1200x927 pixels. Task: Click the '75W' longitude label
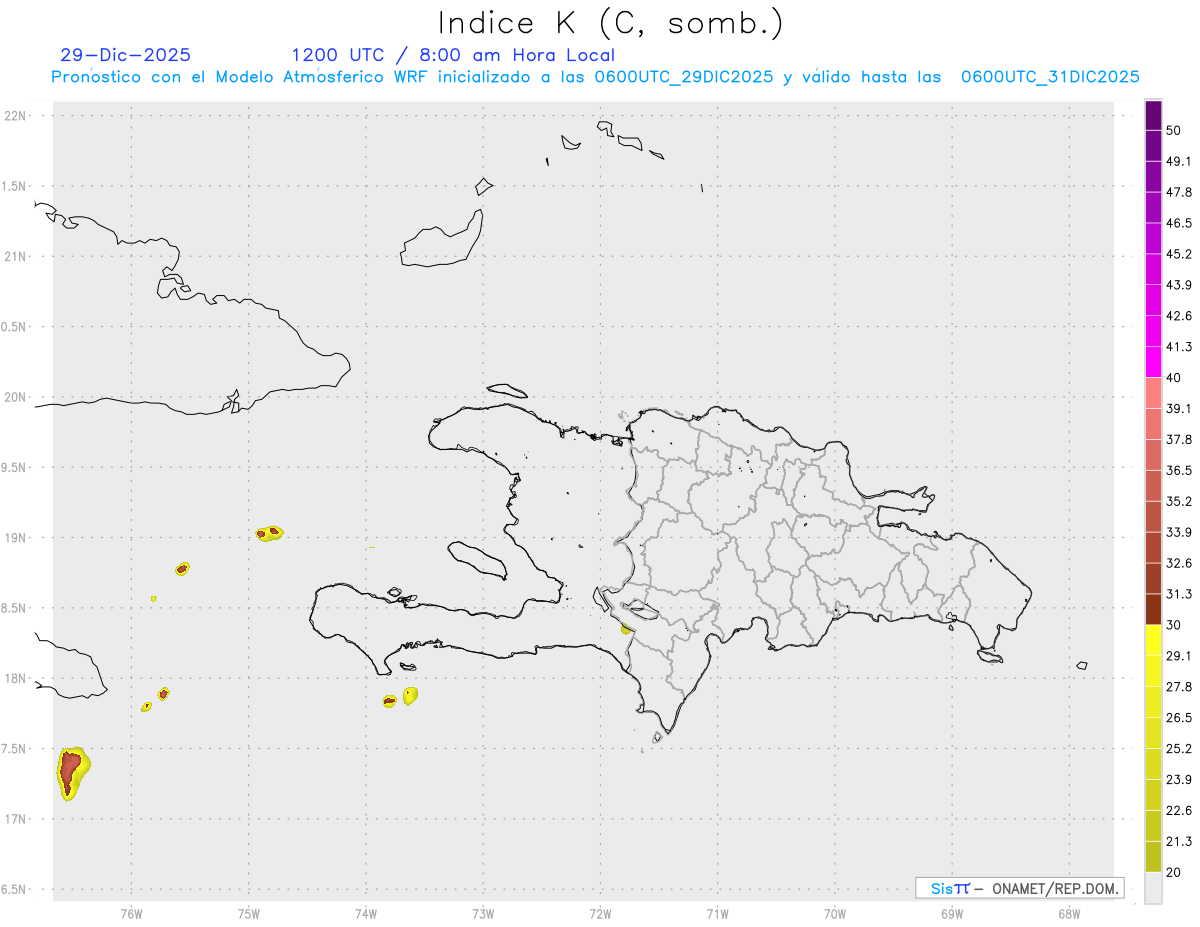[x=249, y=914]
